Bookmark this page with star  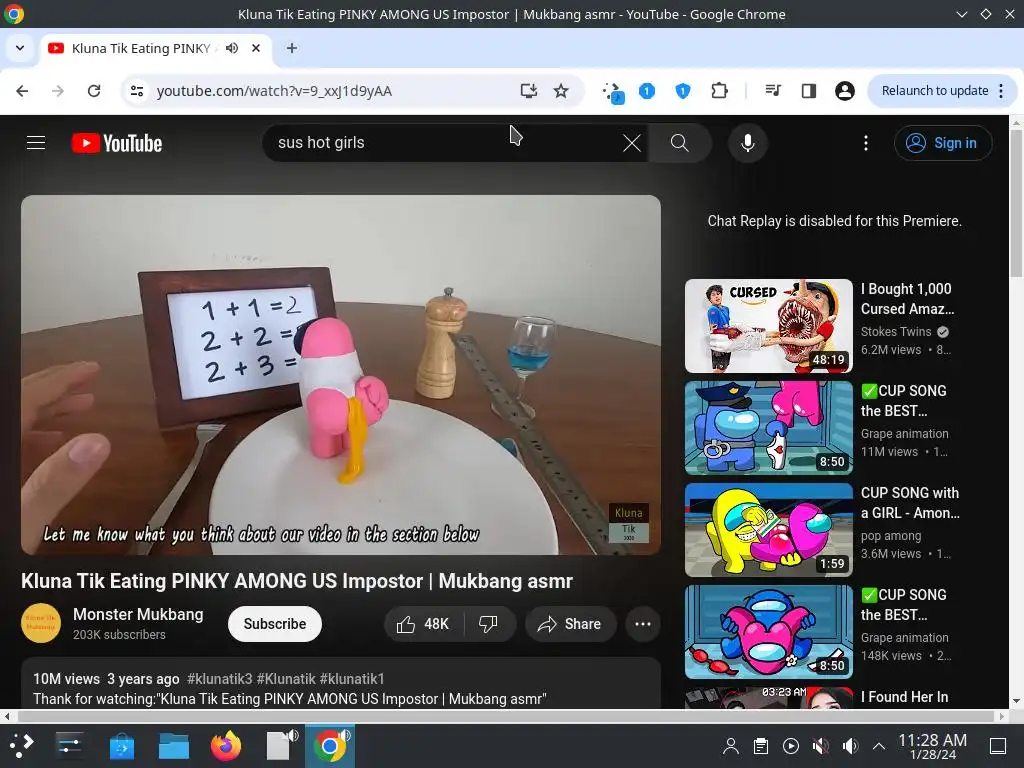point(561,91)
